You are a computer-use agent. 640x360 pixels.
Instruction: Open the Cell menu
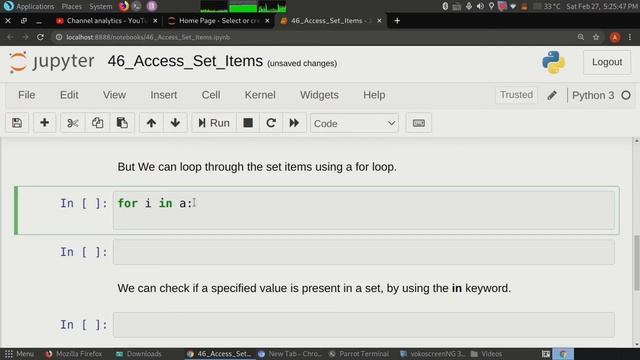211,95
